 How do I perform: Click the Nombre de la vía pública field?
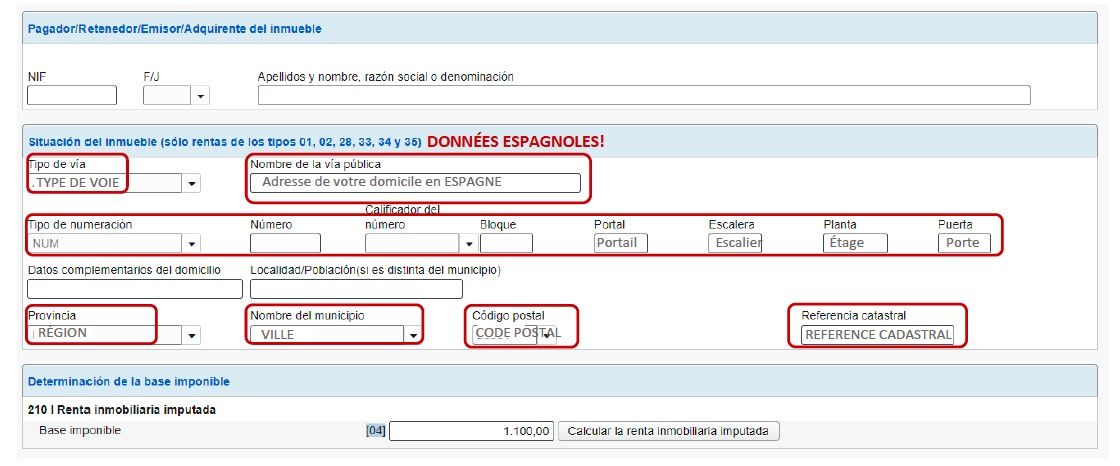point(416,183)
